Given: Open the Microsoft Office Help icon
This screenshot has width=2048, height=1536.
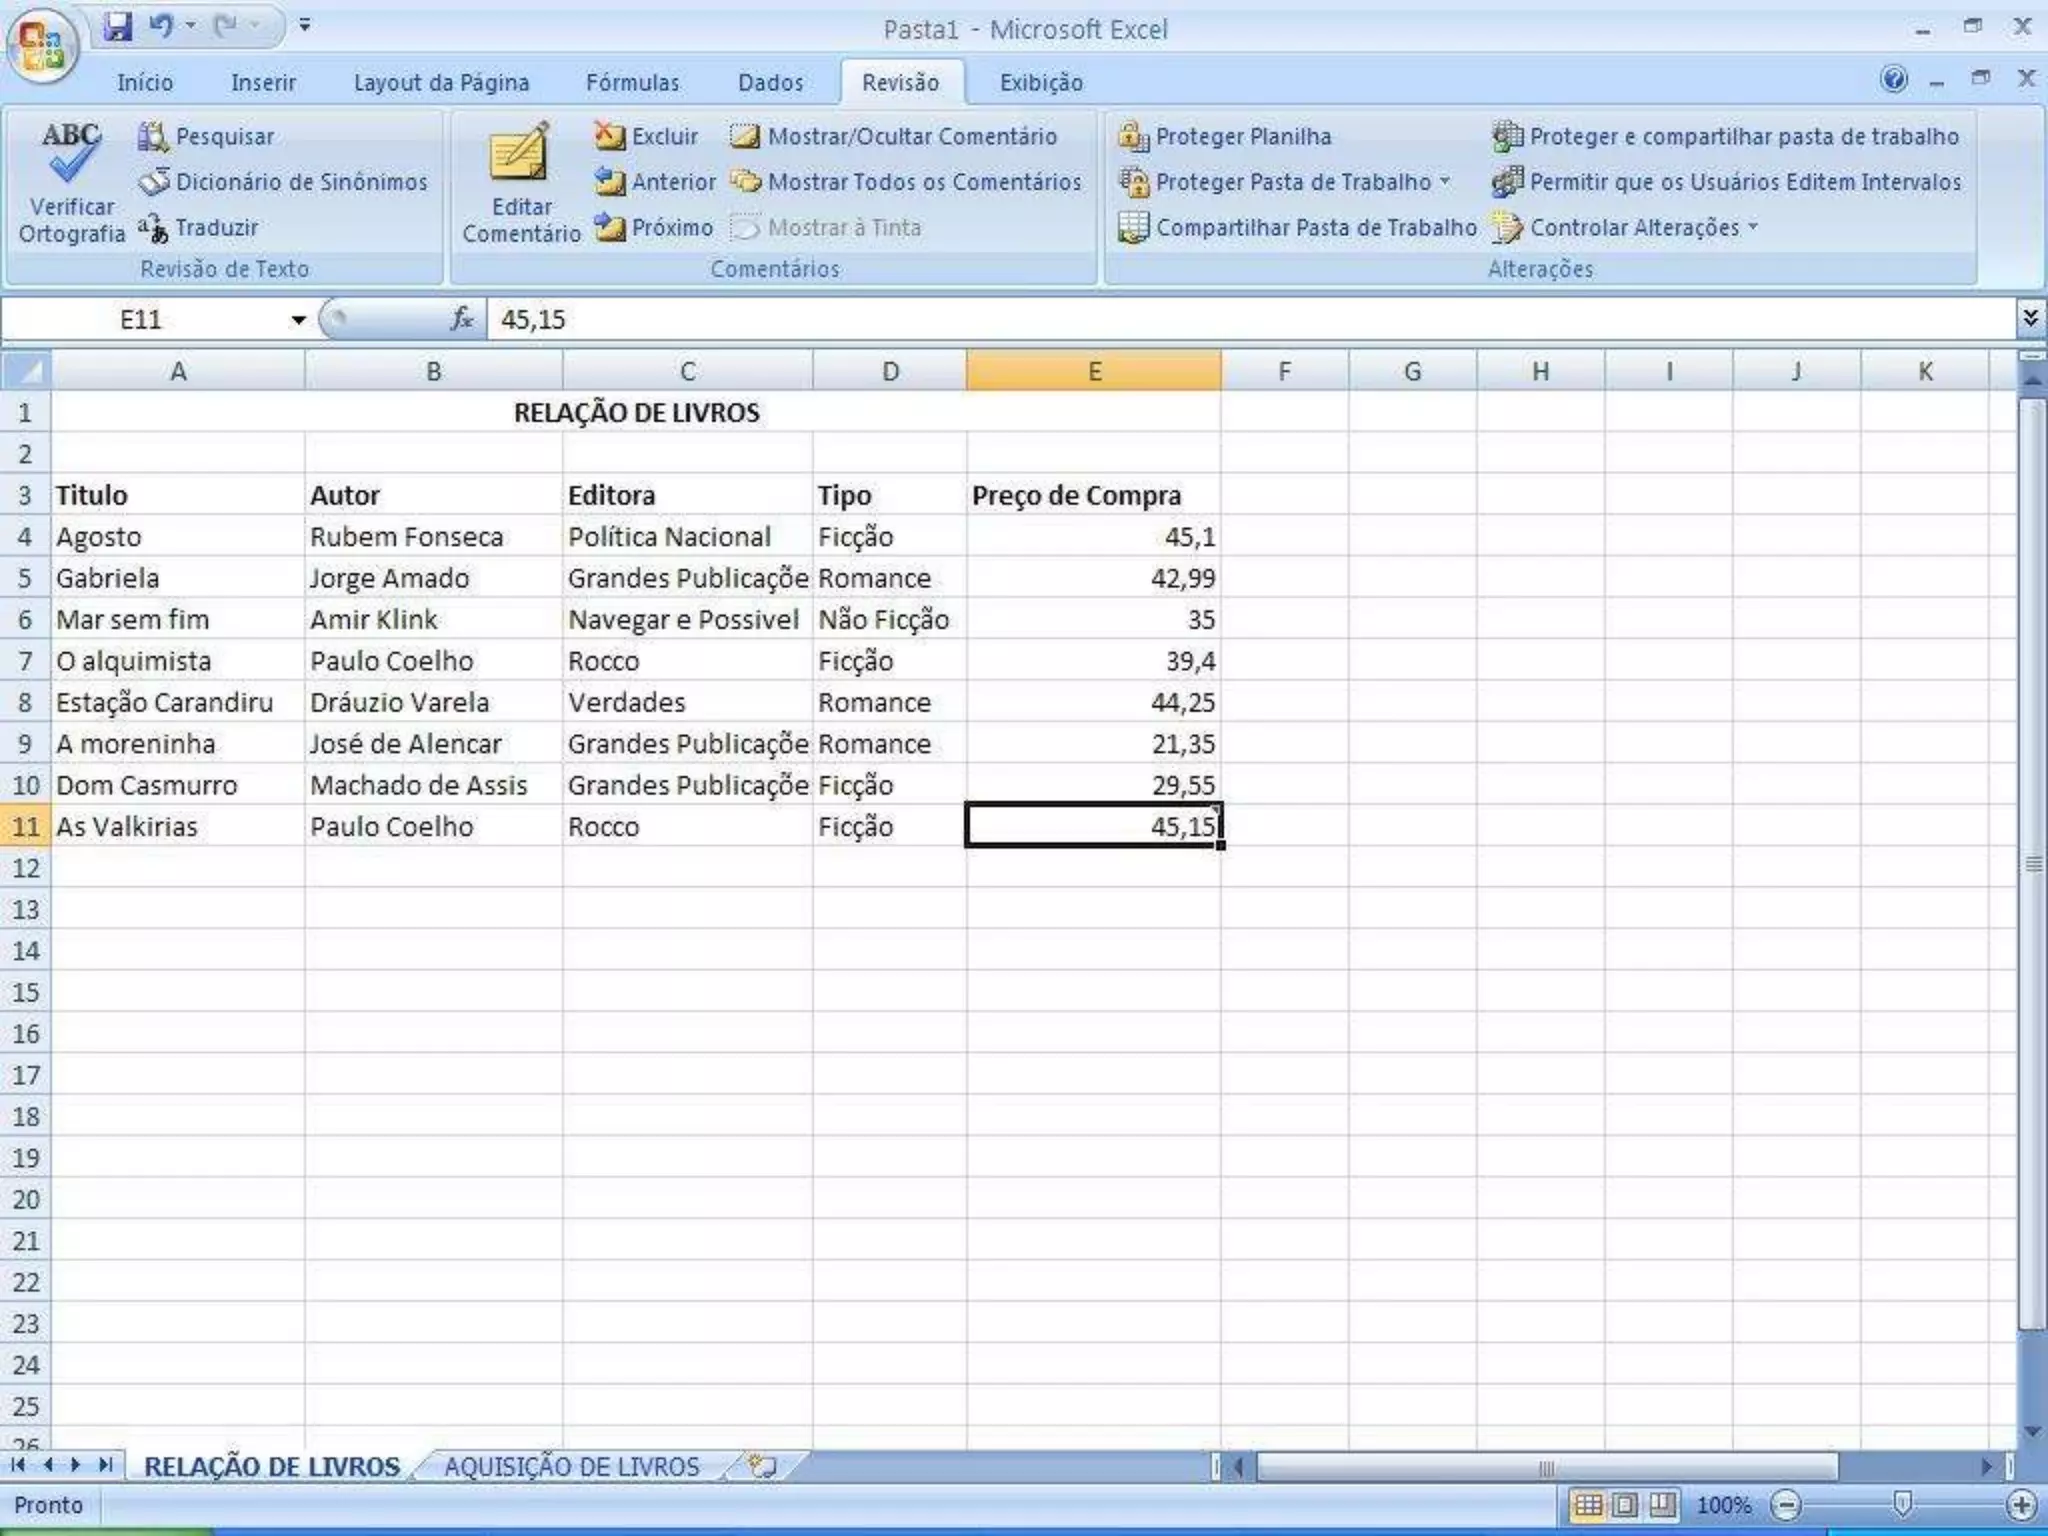Looking at the screenshot, I should point(1893,79).
